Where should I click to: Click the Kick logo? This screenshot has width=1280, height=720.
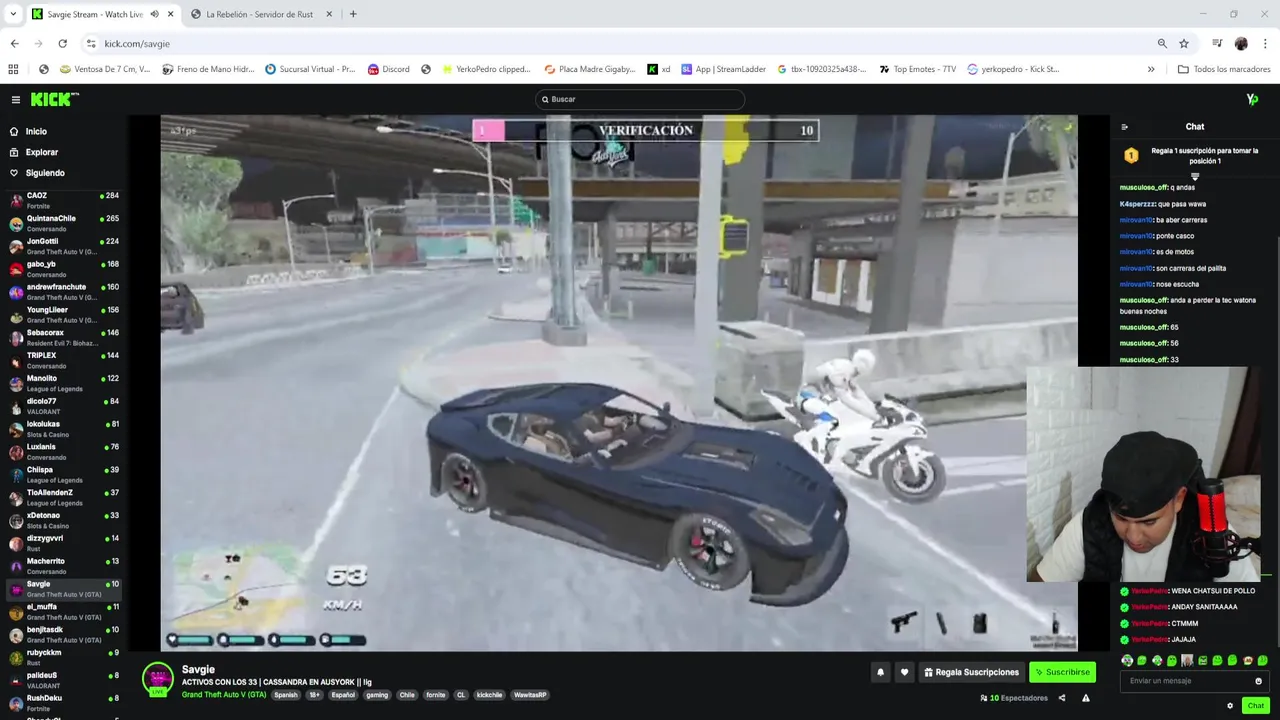pos(54,99)
